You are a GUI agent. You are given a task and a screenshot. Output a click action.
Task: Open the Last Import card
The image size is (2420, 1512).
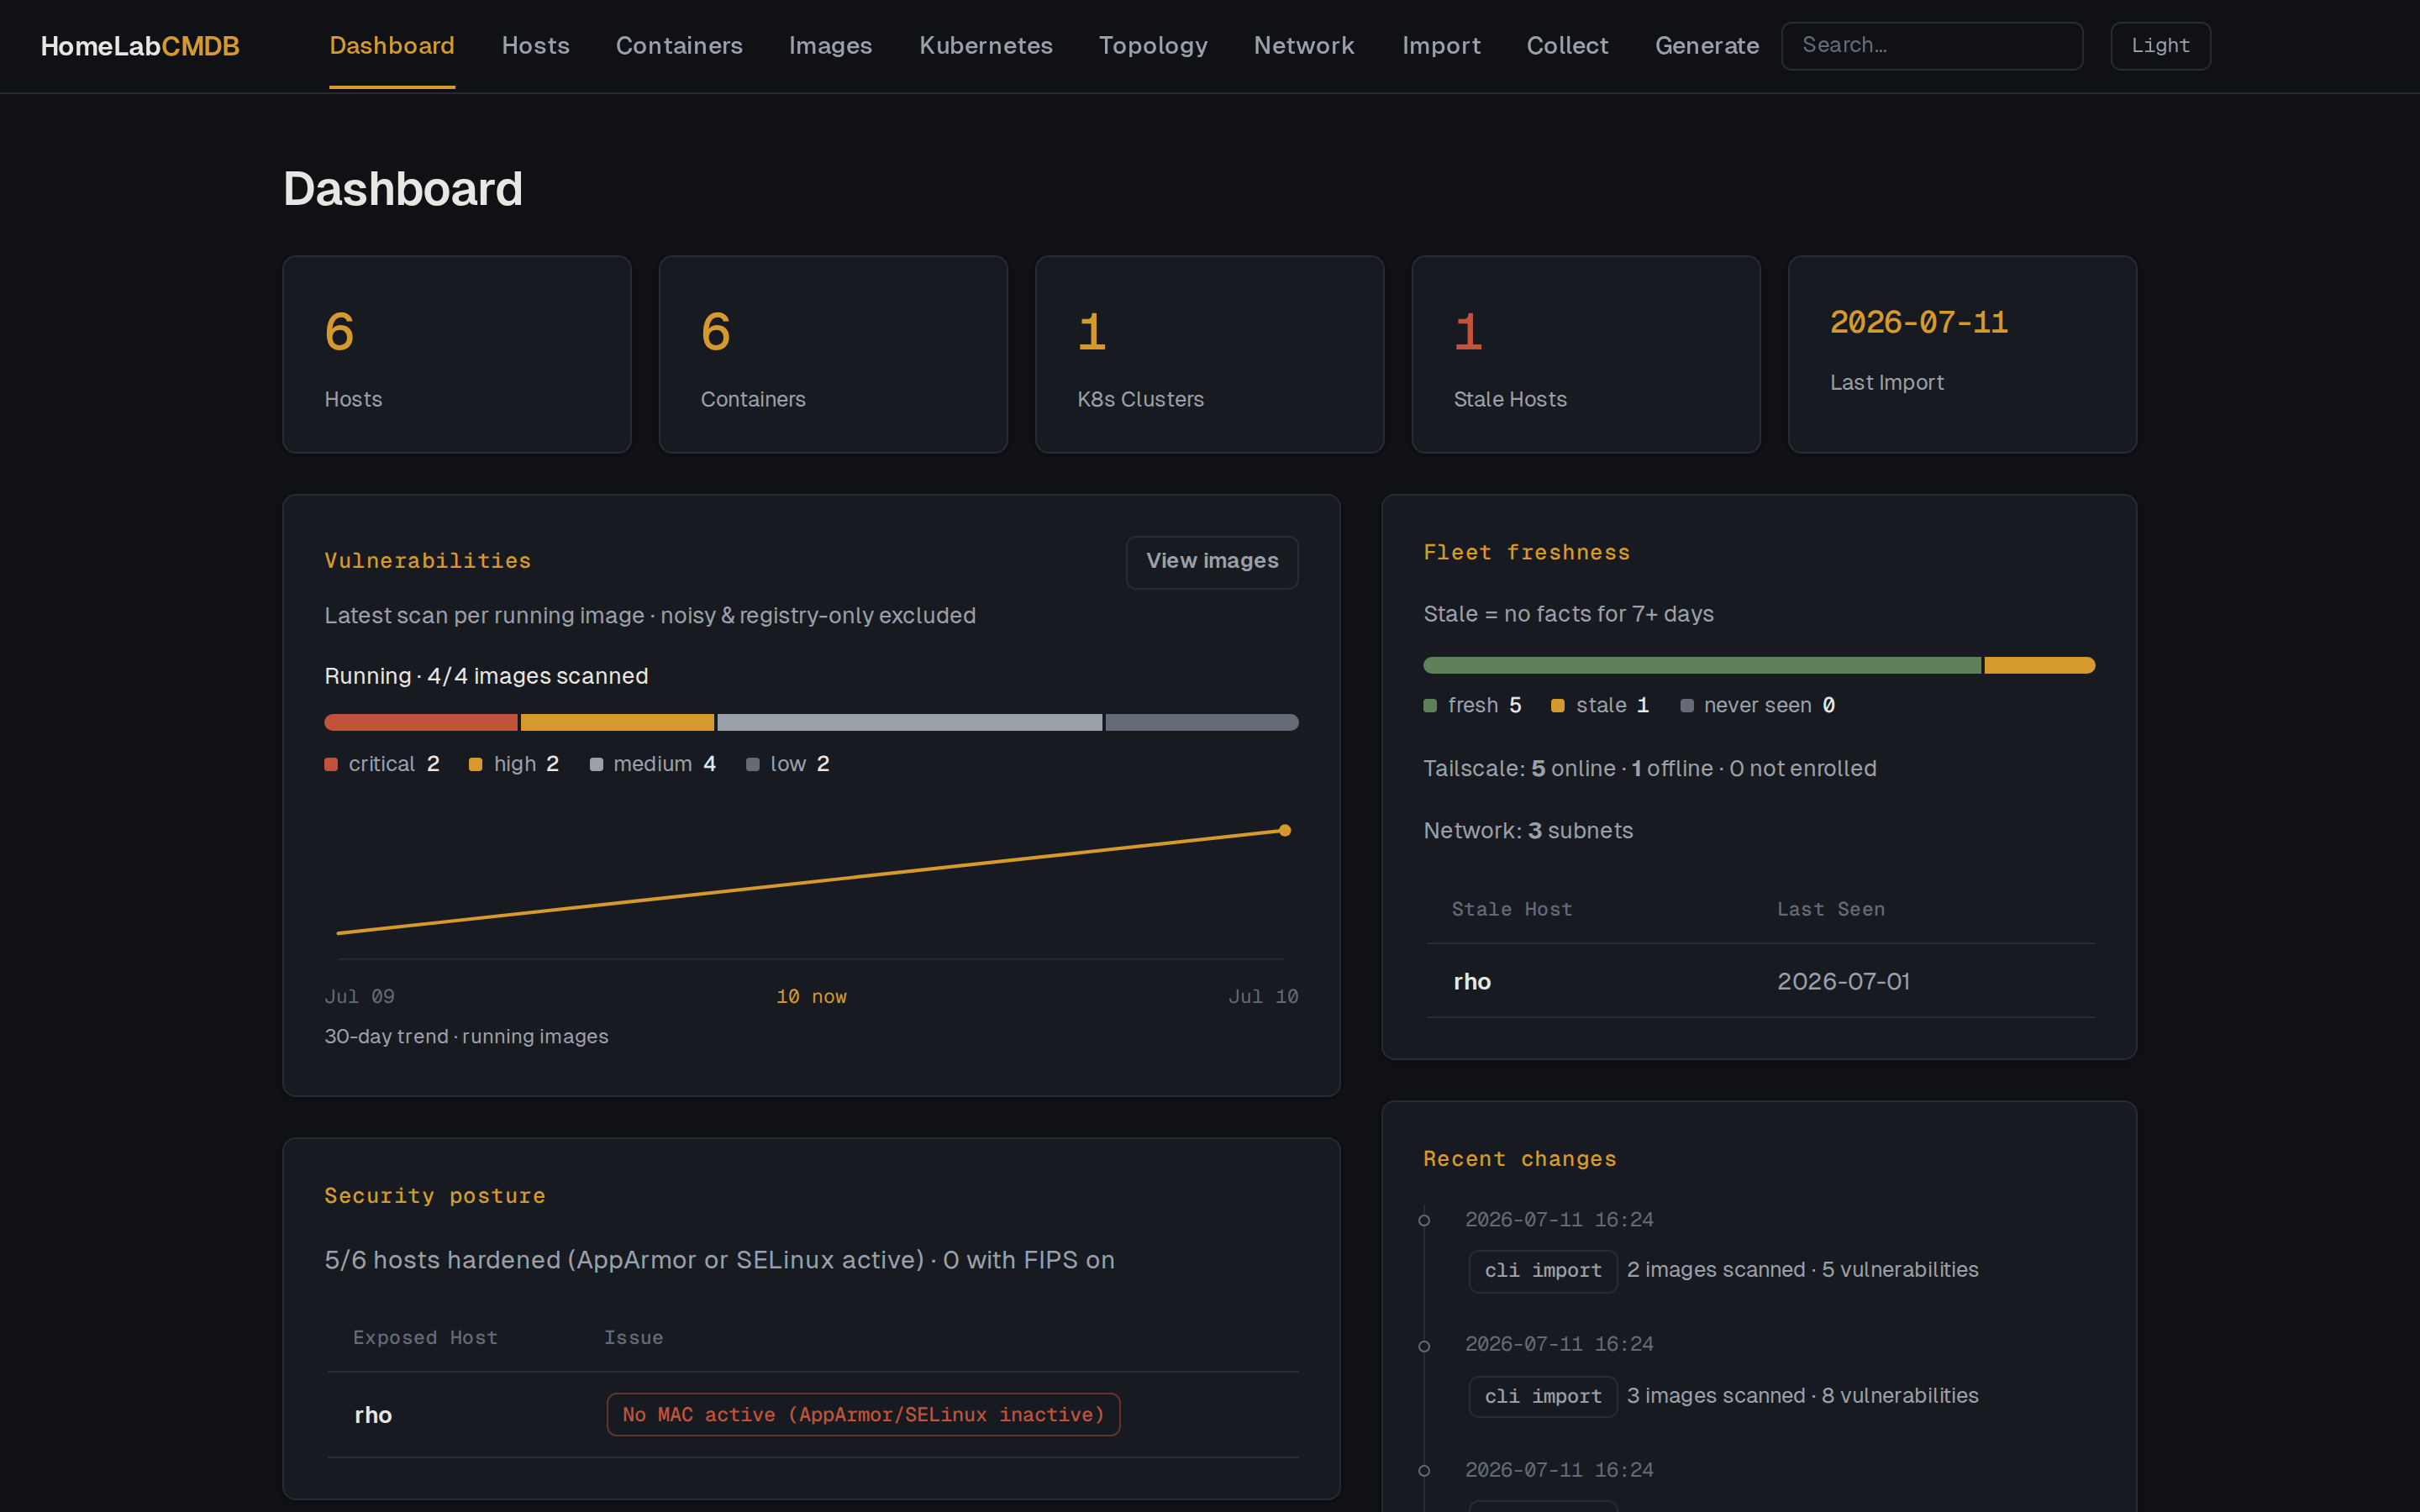pyautogui.click(x=1962, y=354)
